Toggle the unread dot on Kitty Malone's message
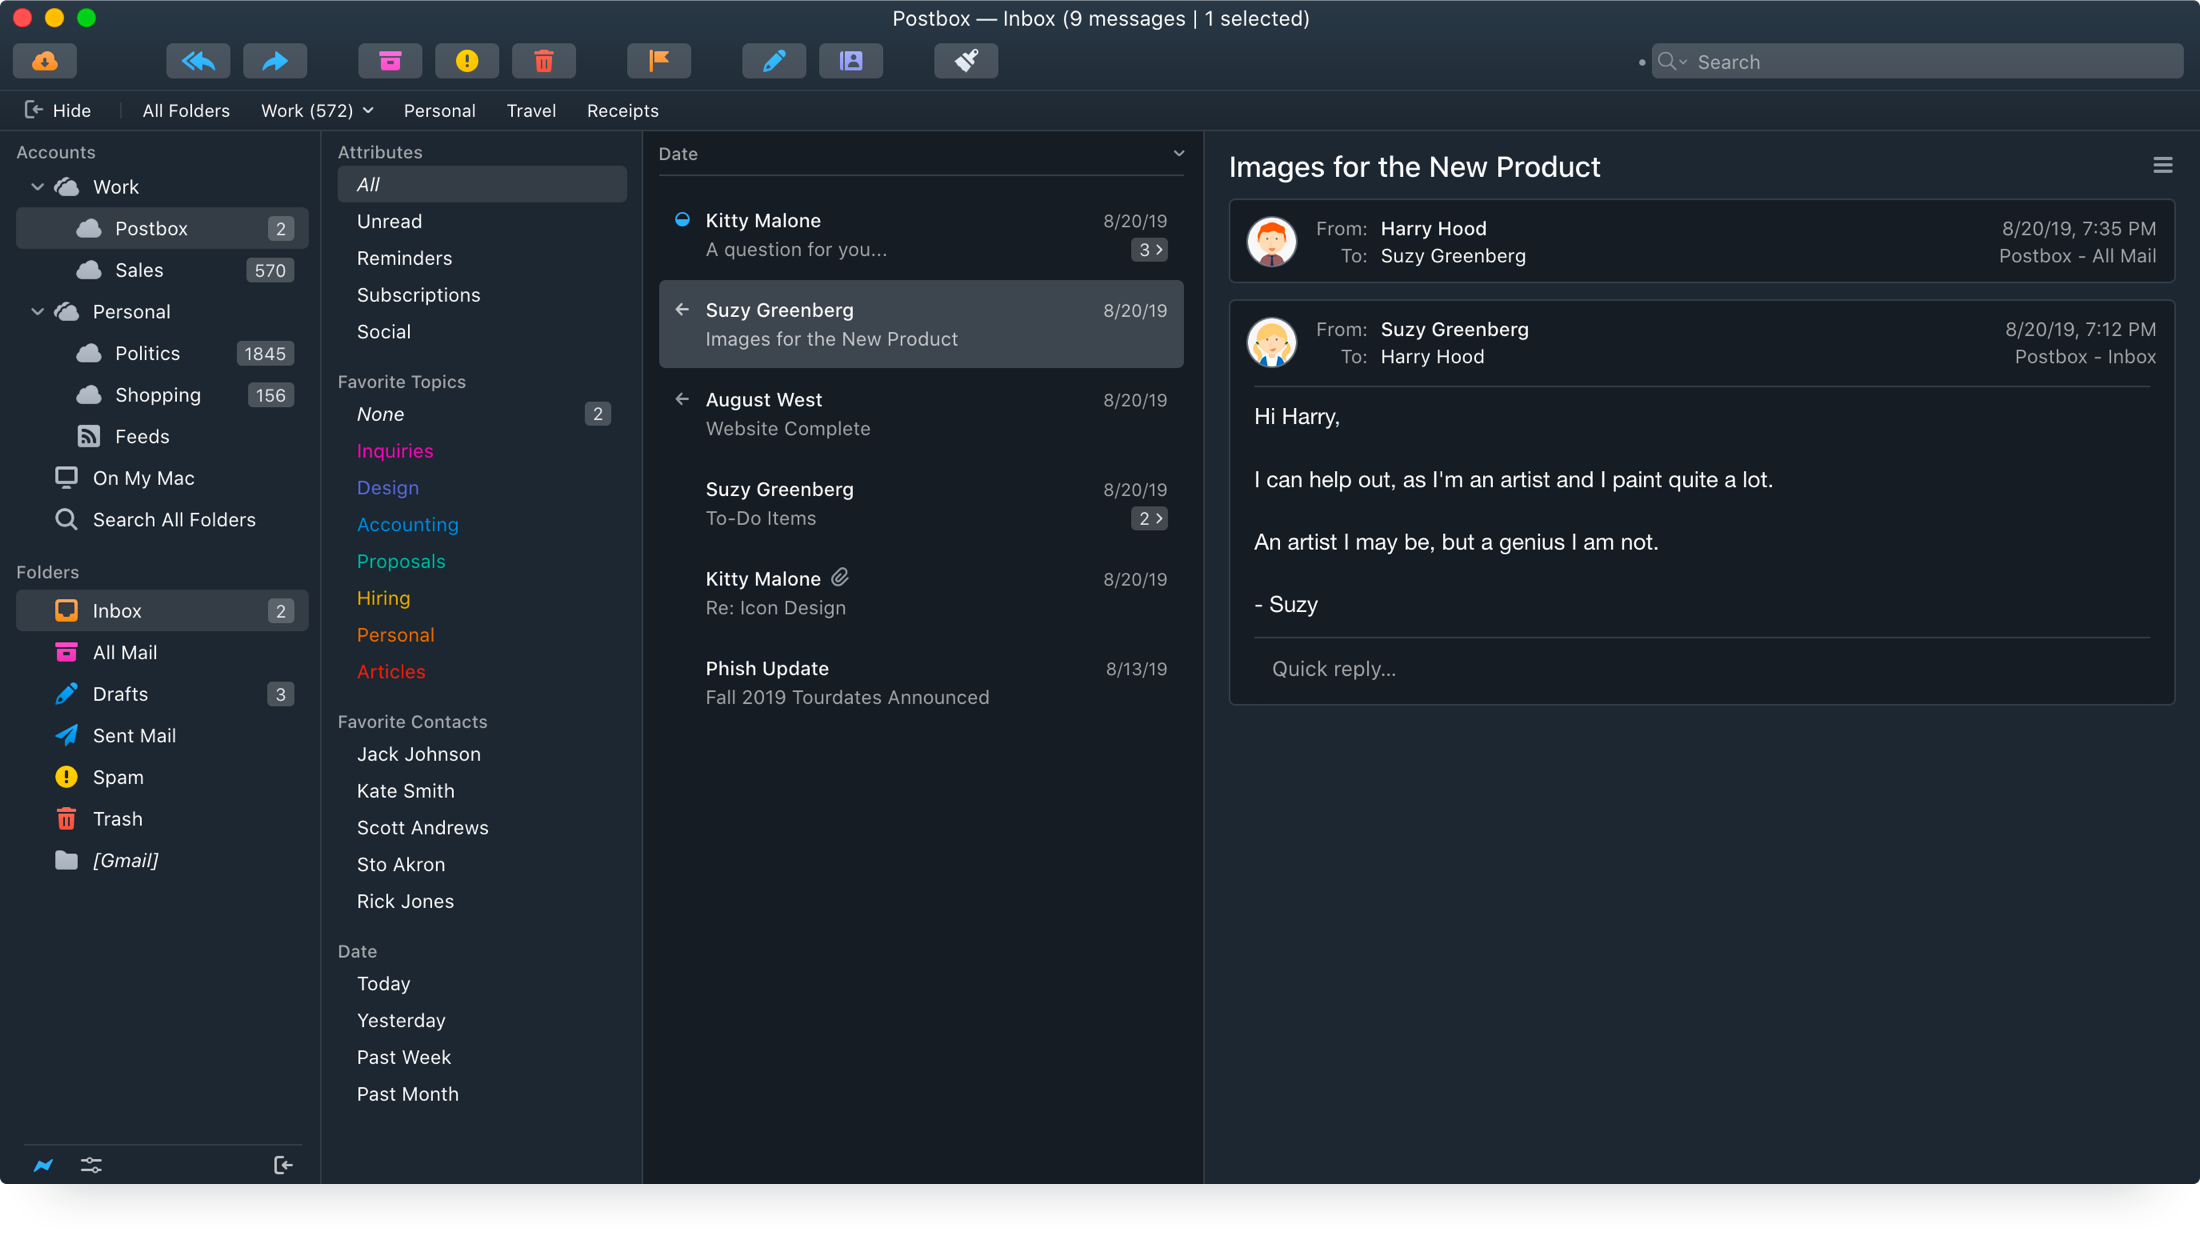Screen dimensions: 2200x1240 682,220
